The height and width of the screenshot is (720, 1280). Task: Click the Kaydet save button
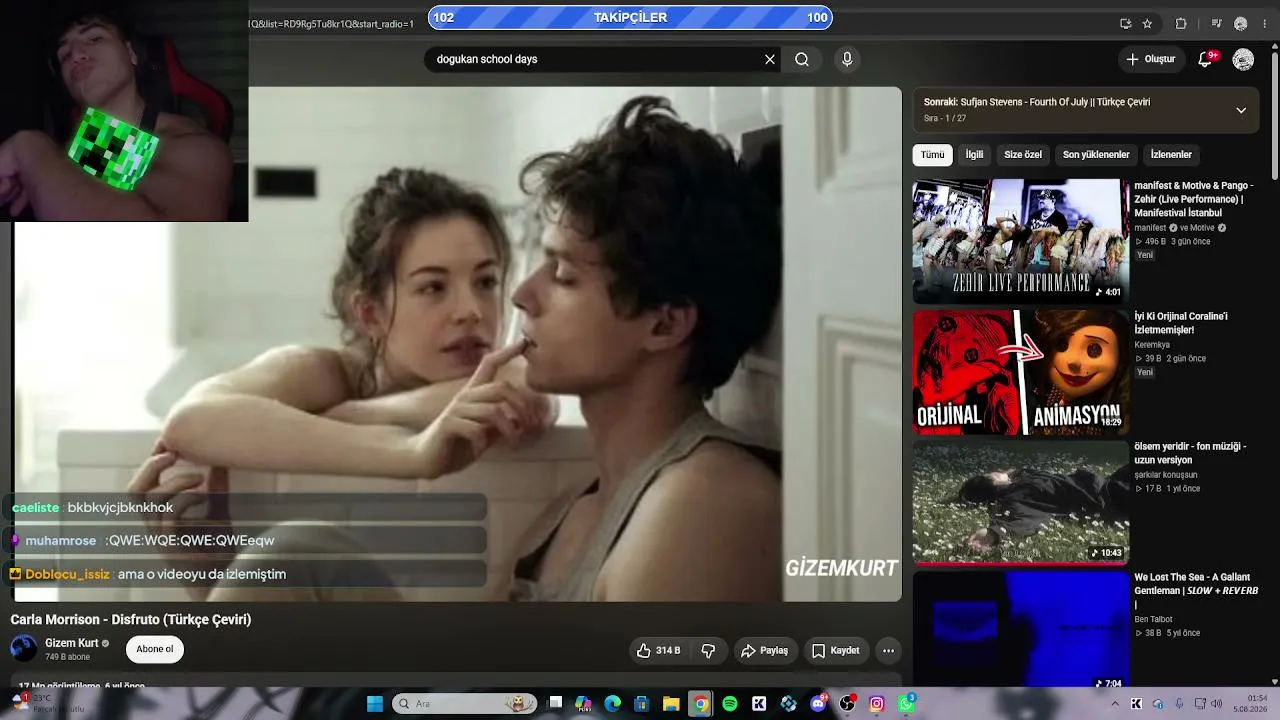coord(836,651)
